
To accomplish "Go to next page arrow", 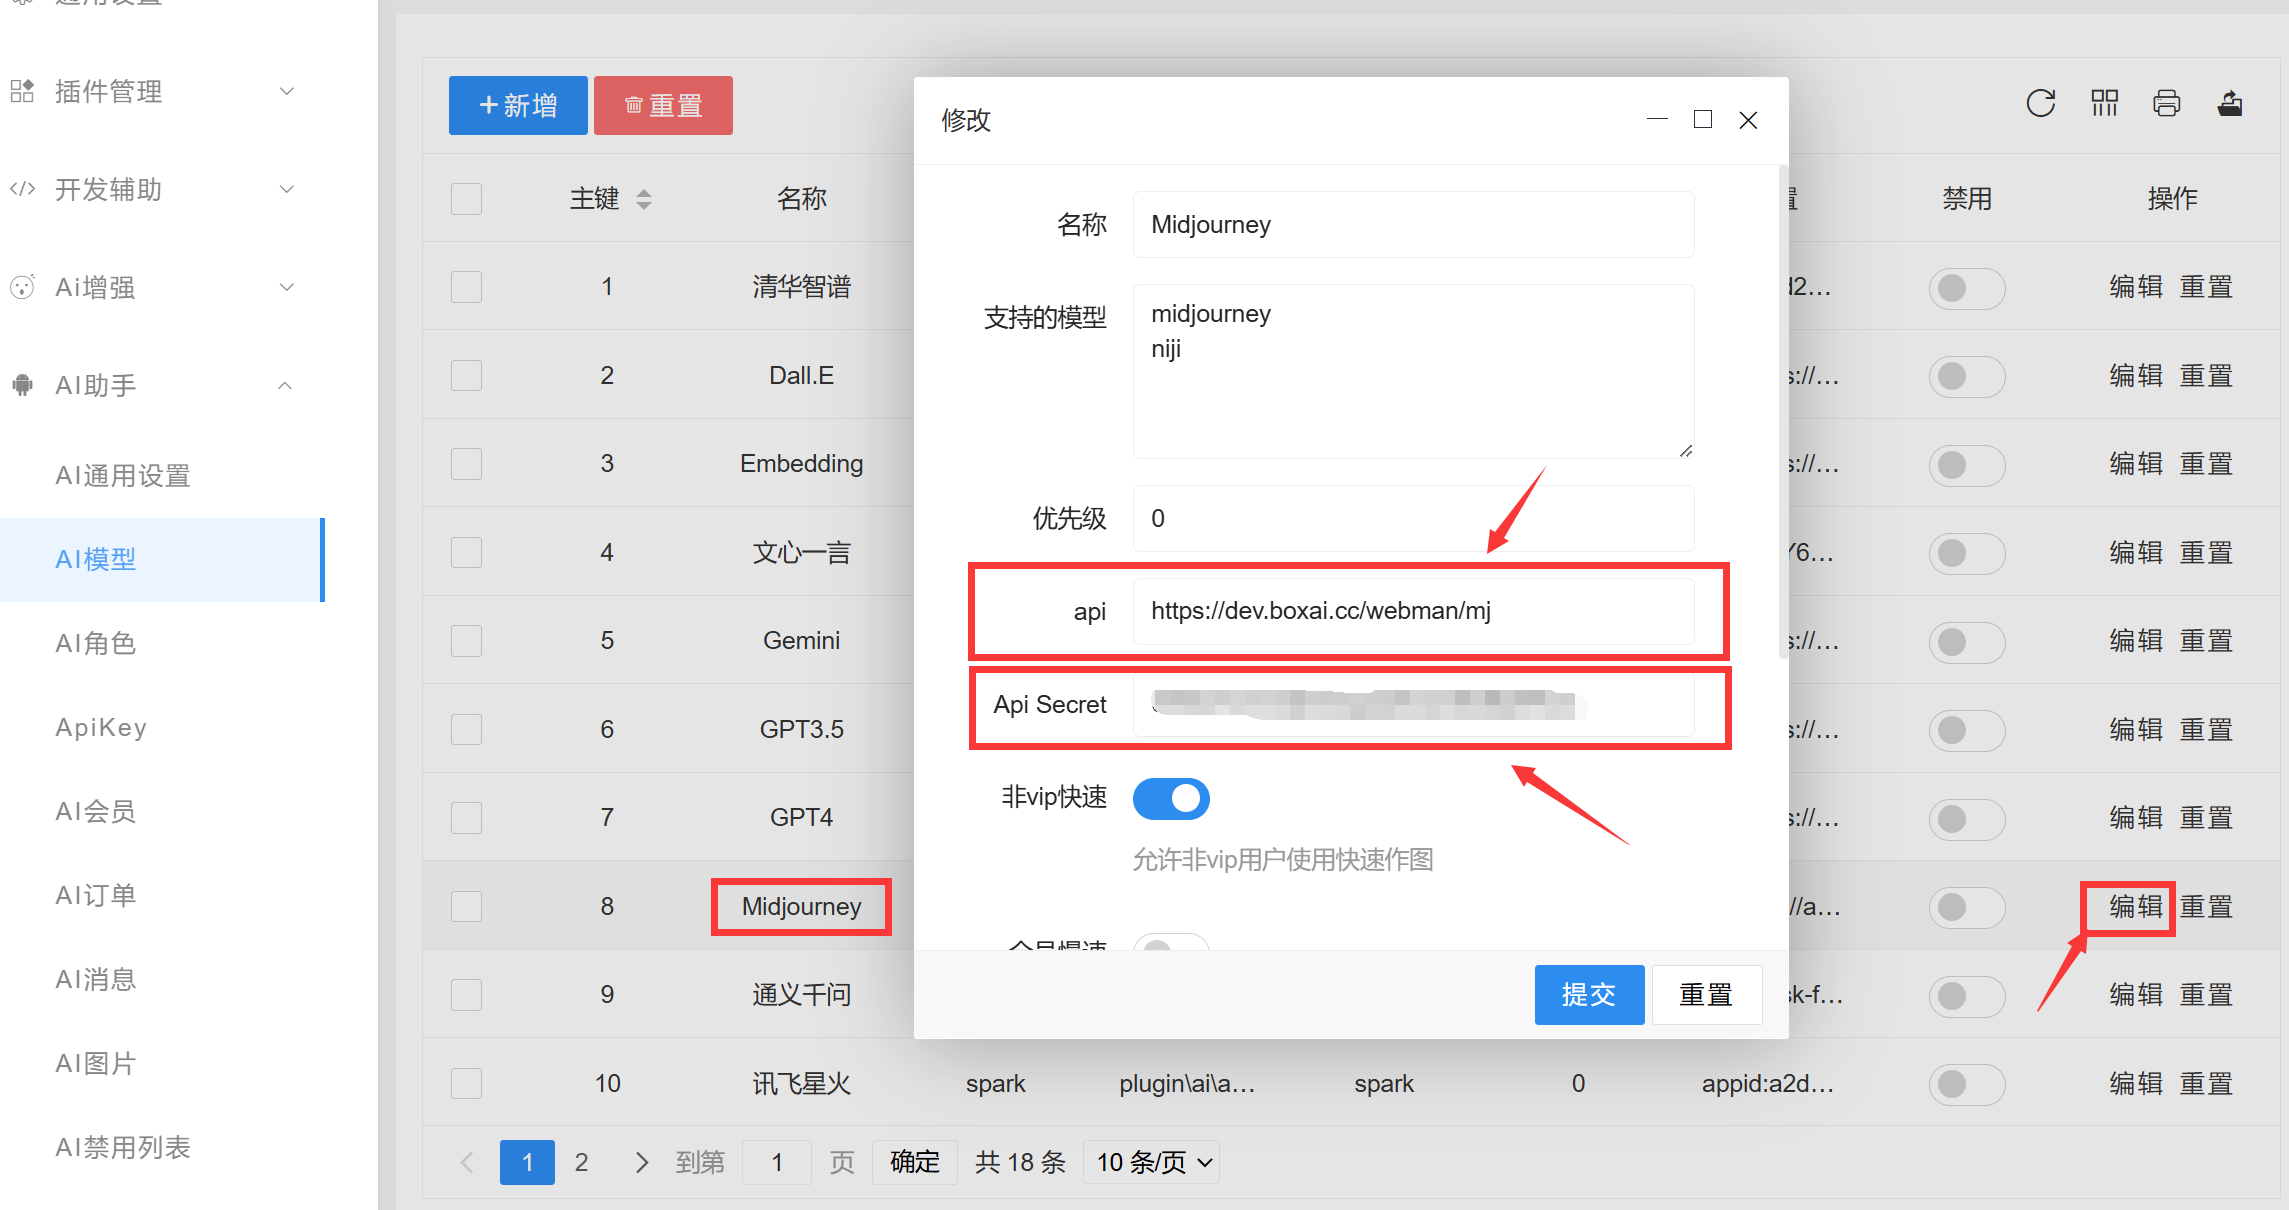I will coord(642,1162).
